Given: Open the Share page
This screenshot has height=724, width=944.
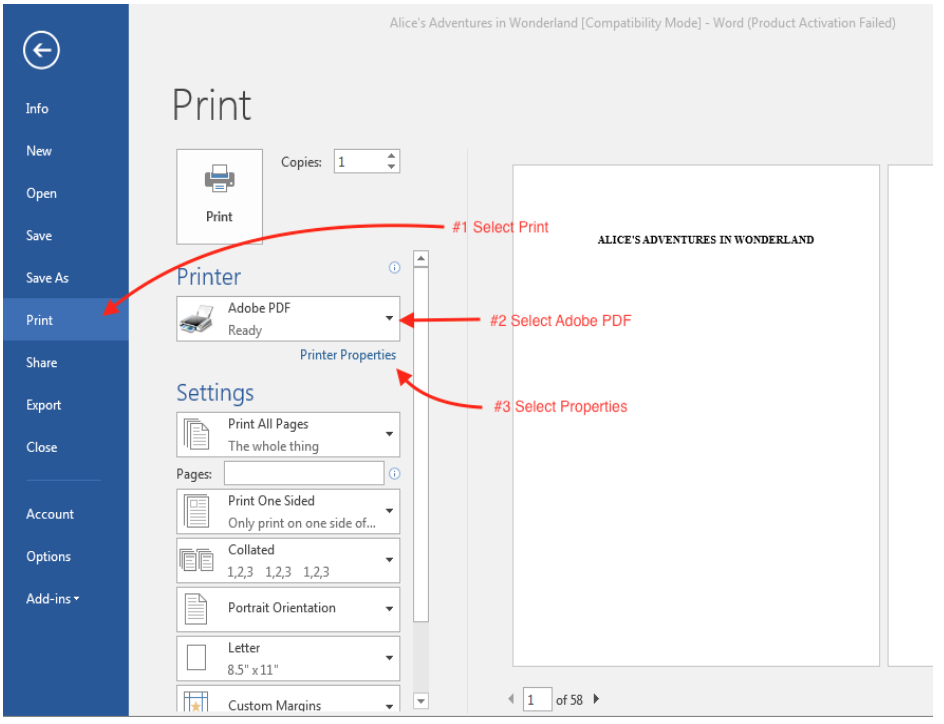Looking at the screenshot, I should (x=42, y=363).
